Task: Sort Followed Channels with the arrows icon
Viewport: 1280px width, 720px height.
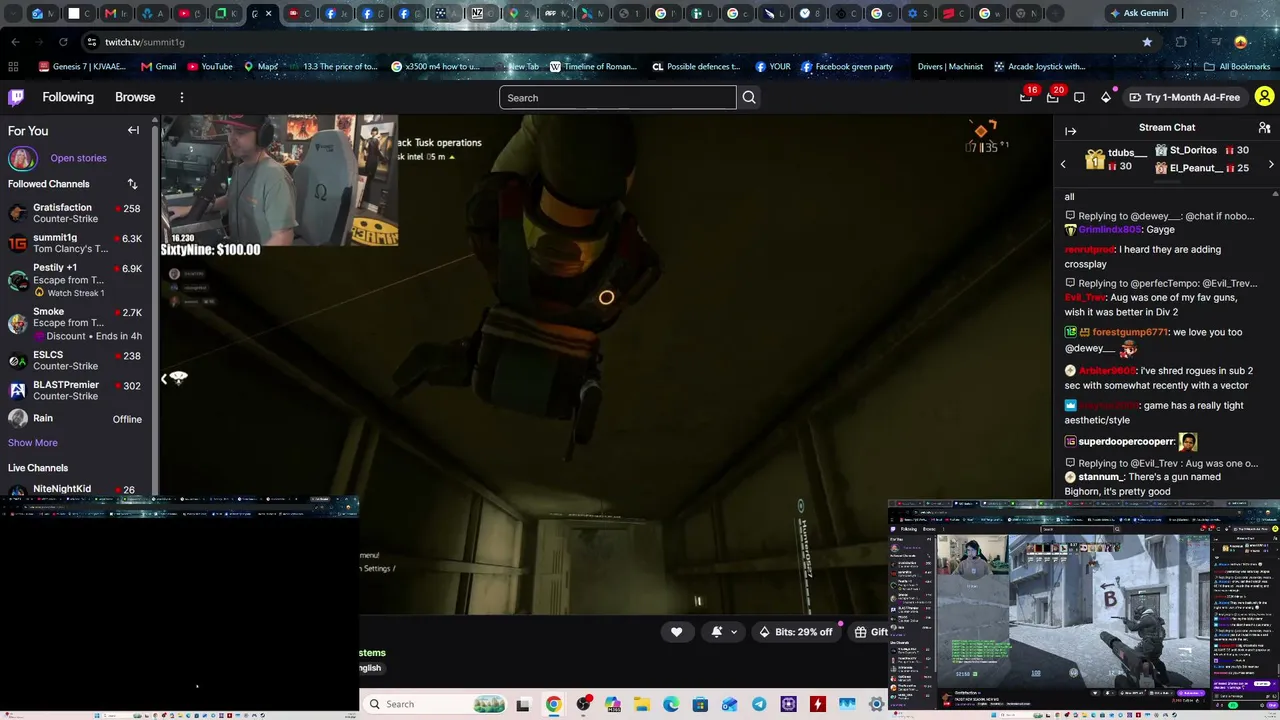Action: (132, 184)
